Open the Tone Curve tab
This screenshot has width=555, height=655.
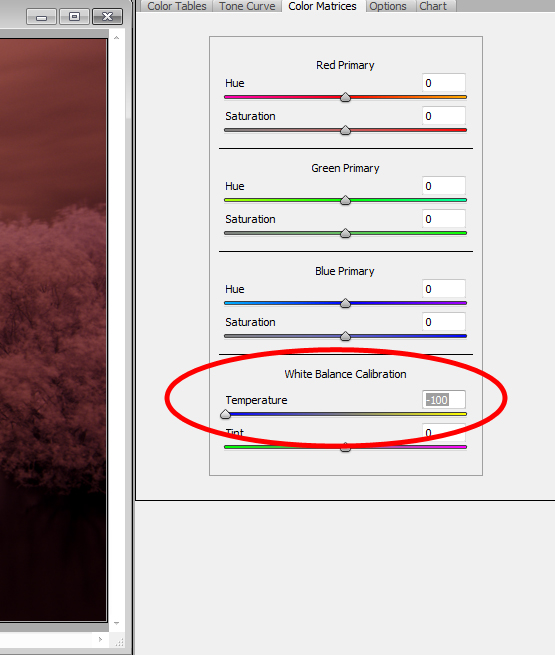[x=247, y=6]
